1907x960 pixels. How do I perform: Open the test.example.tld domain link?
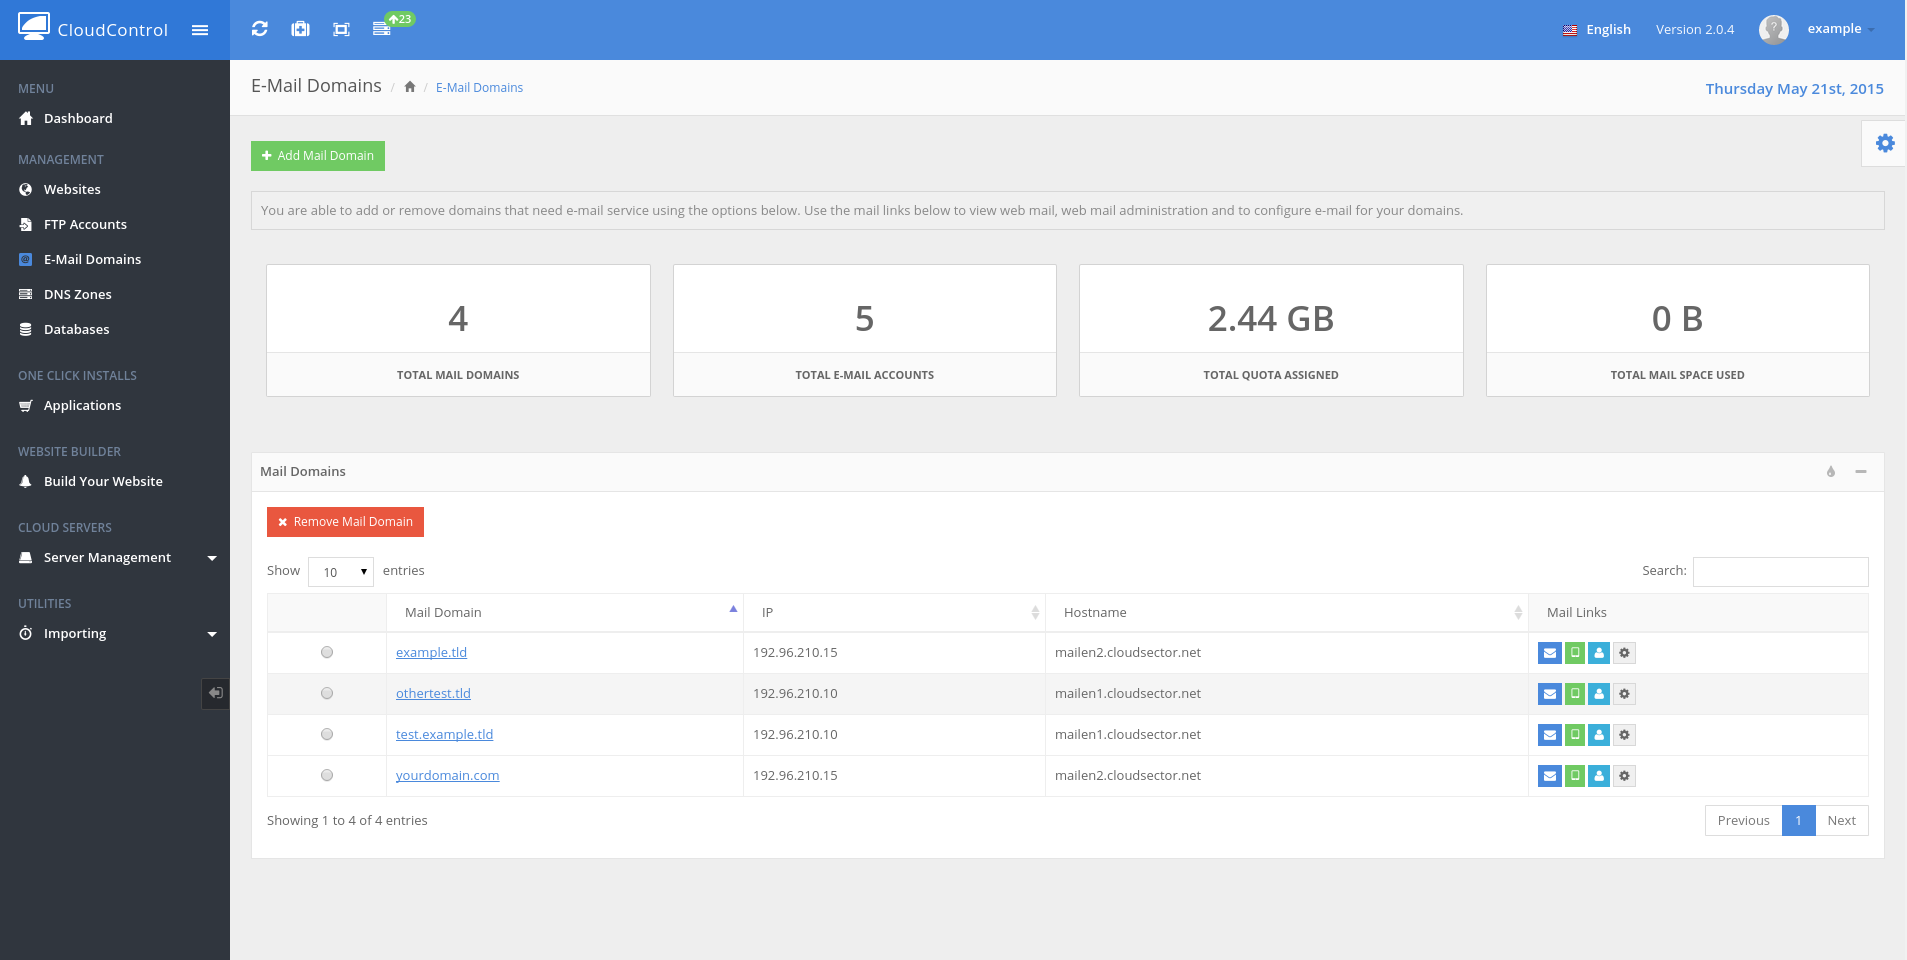click(x=444, y=734)
